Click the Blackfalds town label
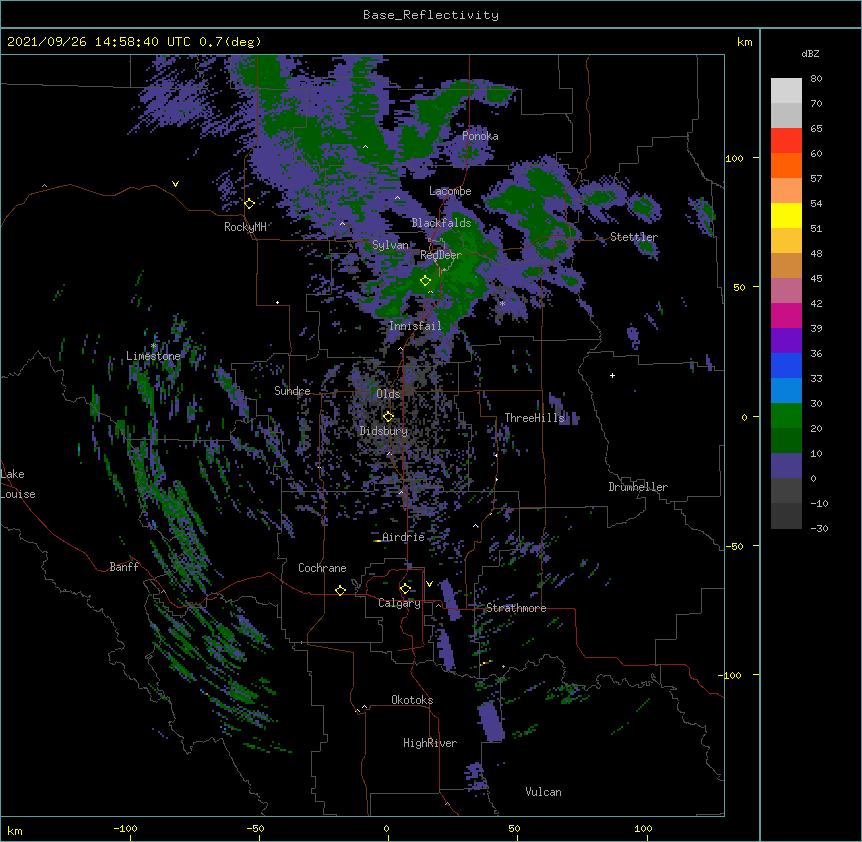The width and height of the screenshot is (862, 842). (441, 223)
